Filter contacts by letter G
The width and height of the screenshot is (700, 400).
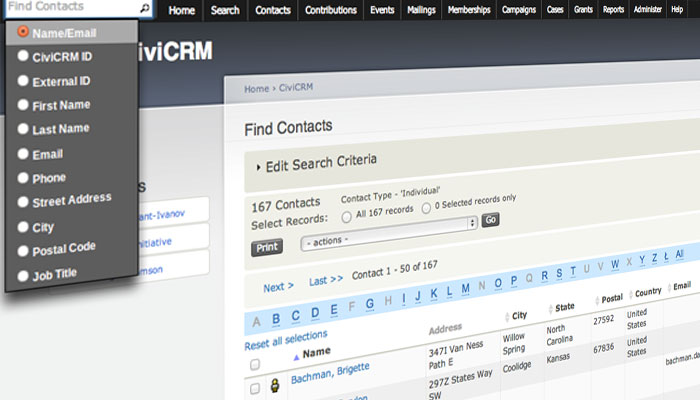pos(370,304)
